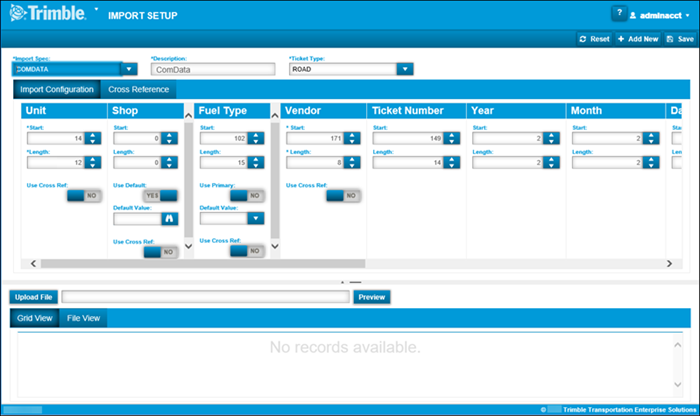Screen dimensions: 700x416
Task: Open the help question mark icon
Action: pyautogui.click(x=619, y=13)
